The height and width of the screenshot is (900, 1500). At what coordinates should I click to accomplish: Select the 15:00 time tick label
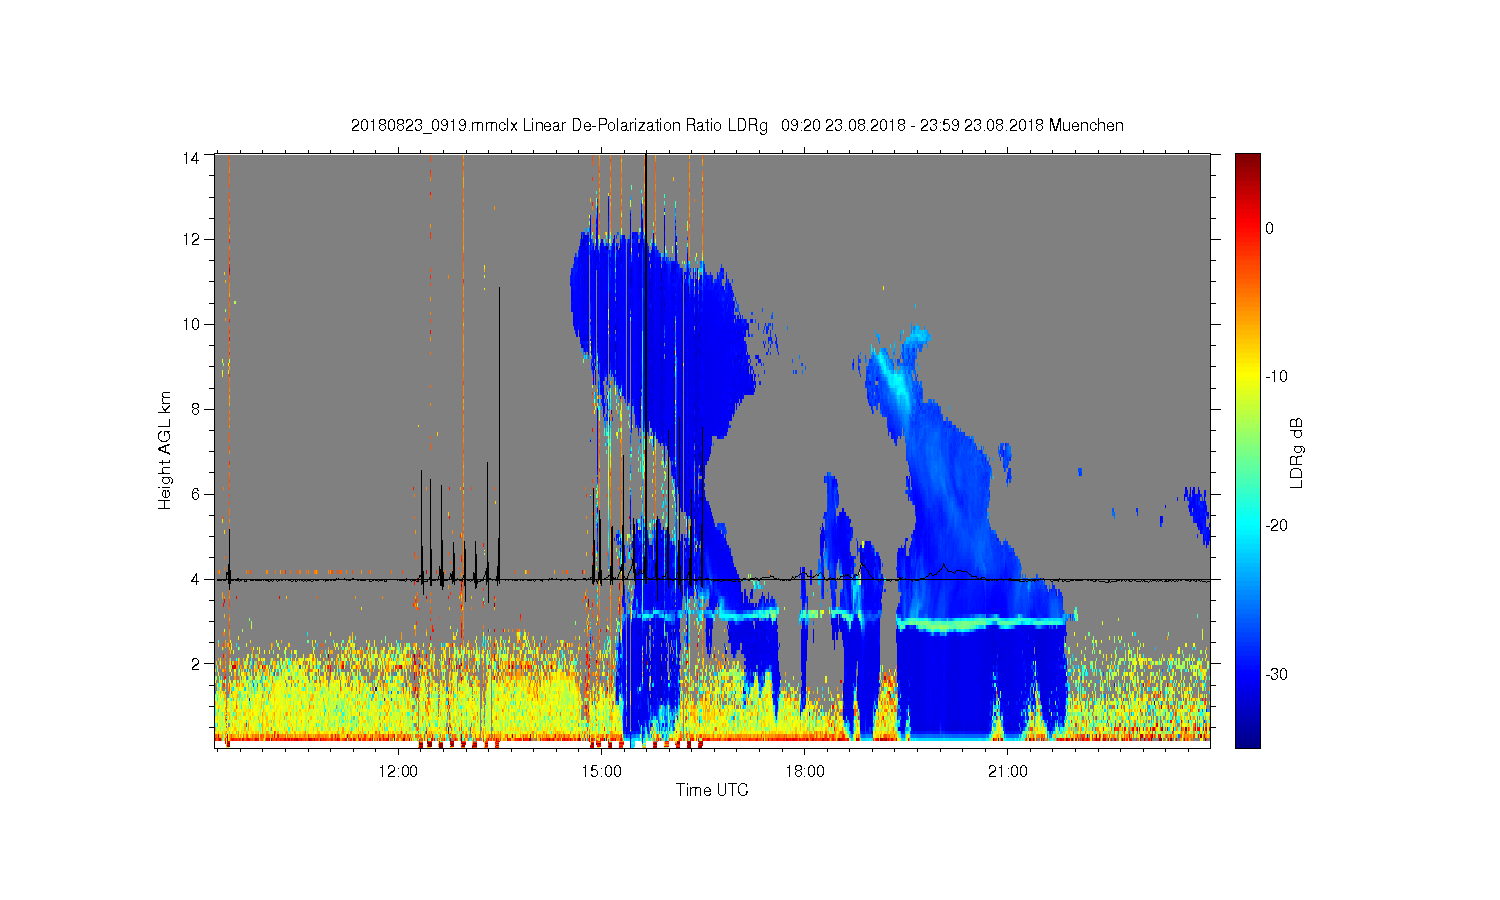pyautogui.click(x=601, y=772)
